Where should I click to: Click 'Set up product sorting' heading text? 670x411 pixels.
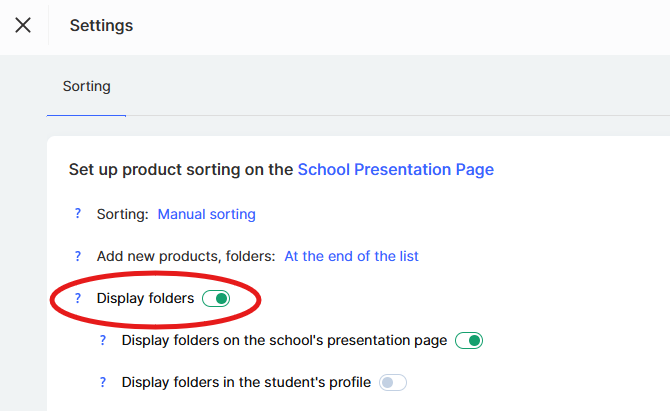[x=180, y=169]
